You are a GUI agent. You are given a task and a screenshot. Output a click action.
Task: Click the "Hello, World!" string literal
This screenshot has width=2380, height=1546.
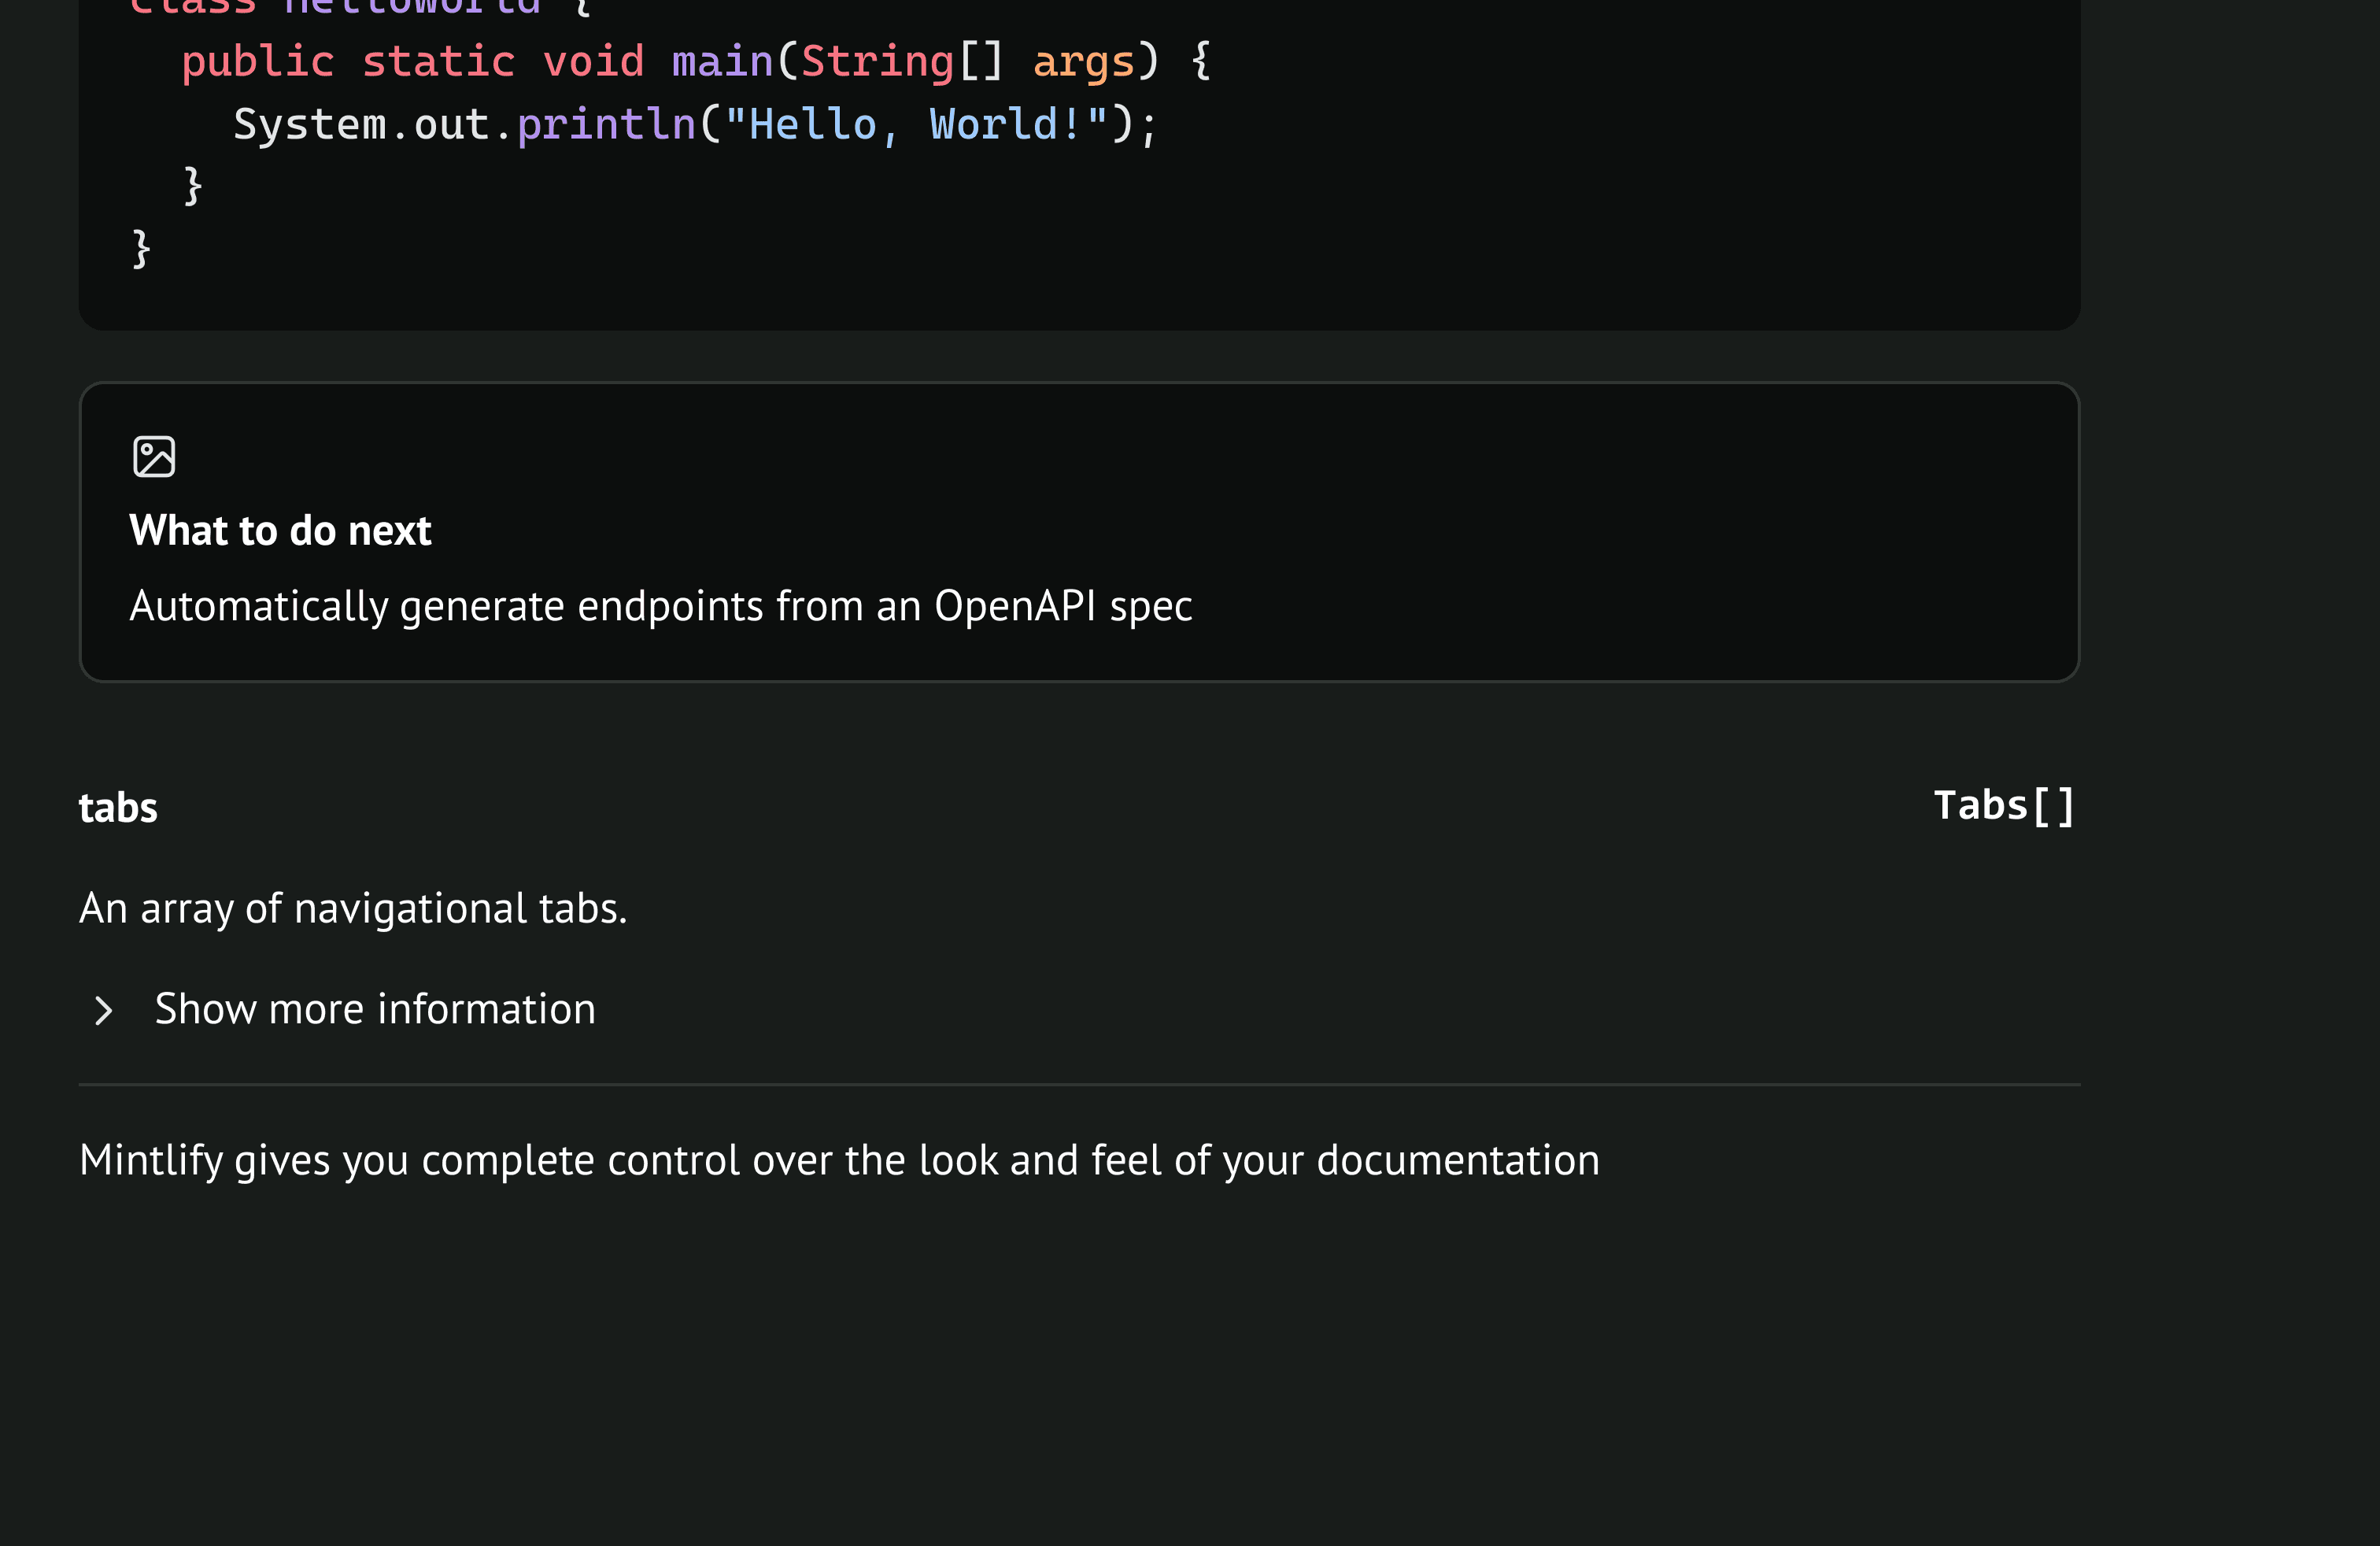(915, 125)
